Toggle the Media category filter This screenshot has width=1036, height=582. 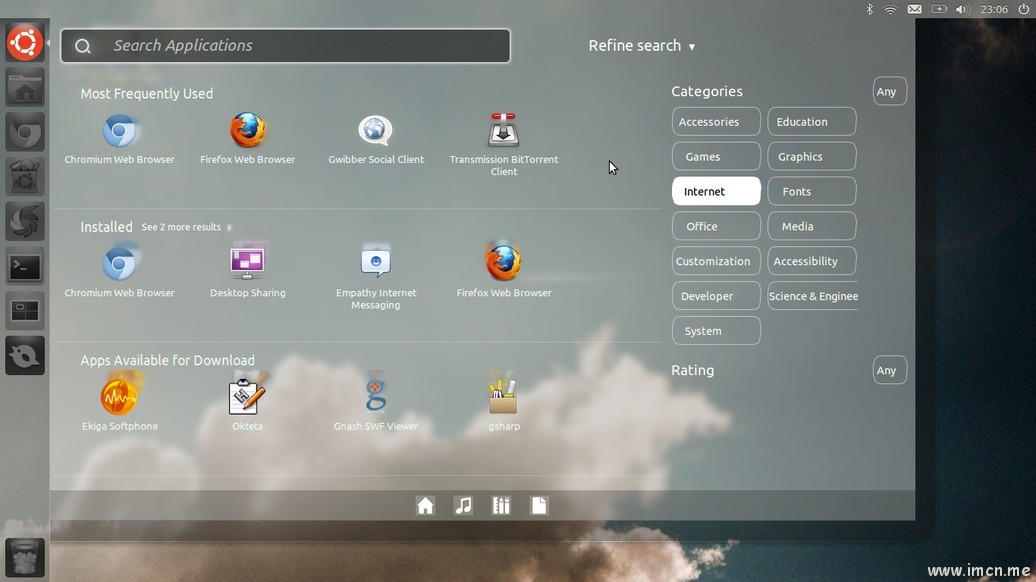(x=812, y=227)
